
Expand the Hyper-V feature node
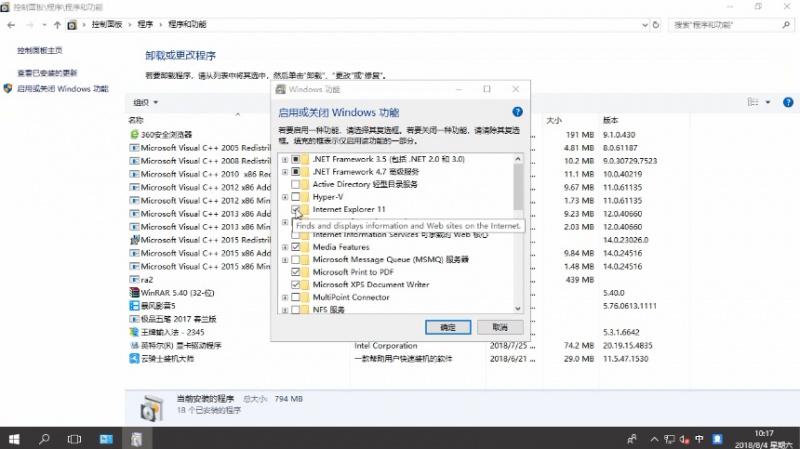pos(285,197)
